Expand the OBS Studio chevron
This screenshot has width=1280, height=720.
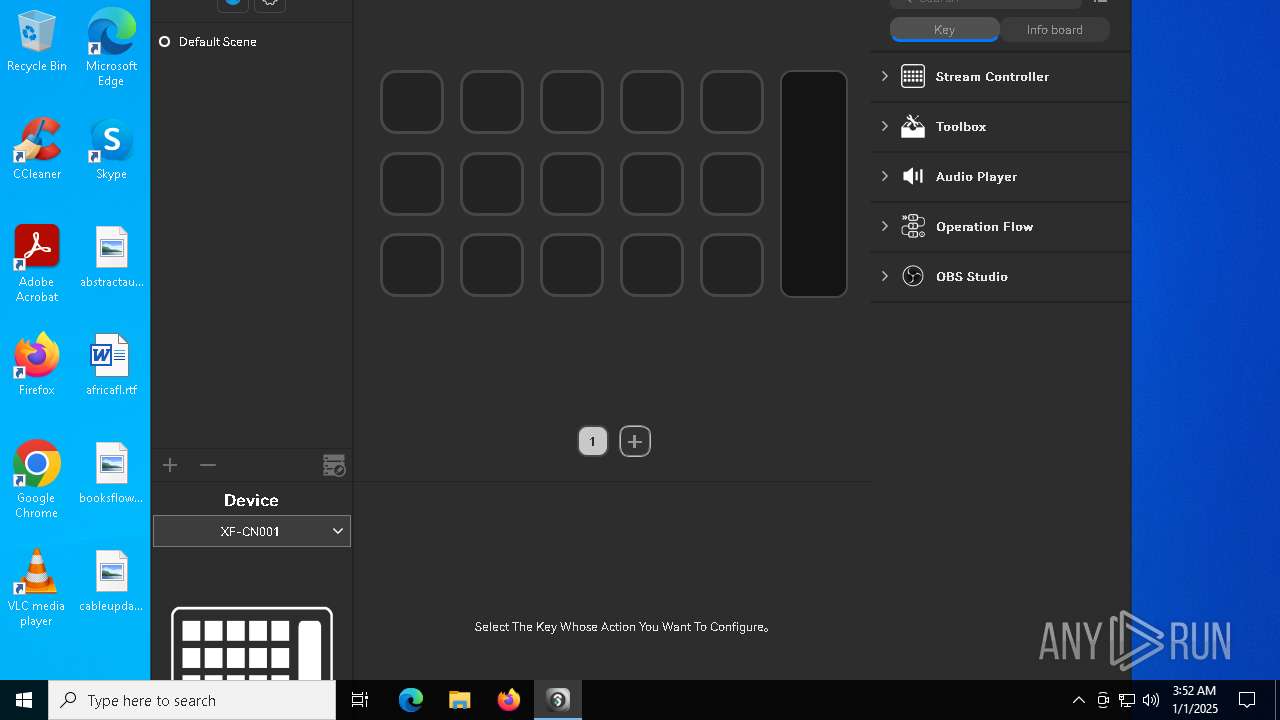(885, 276)
